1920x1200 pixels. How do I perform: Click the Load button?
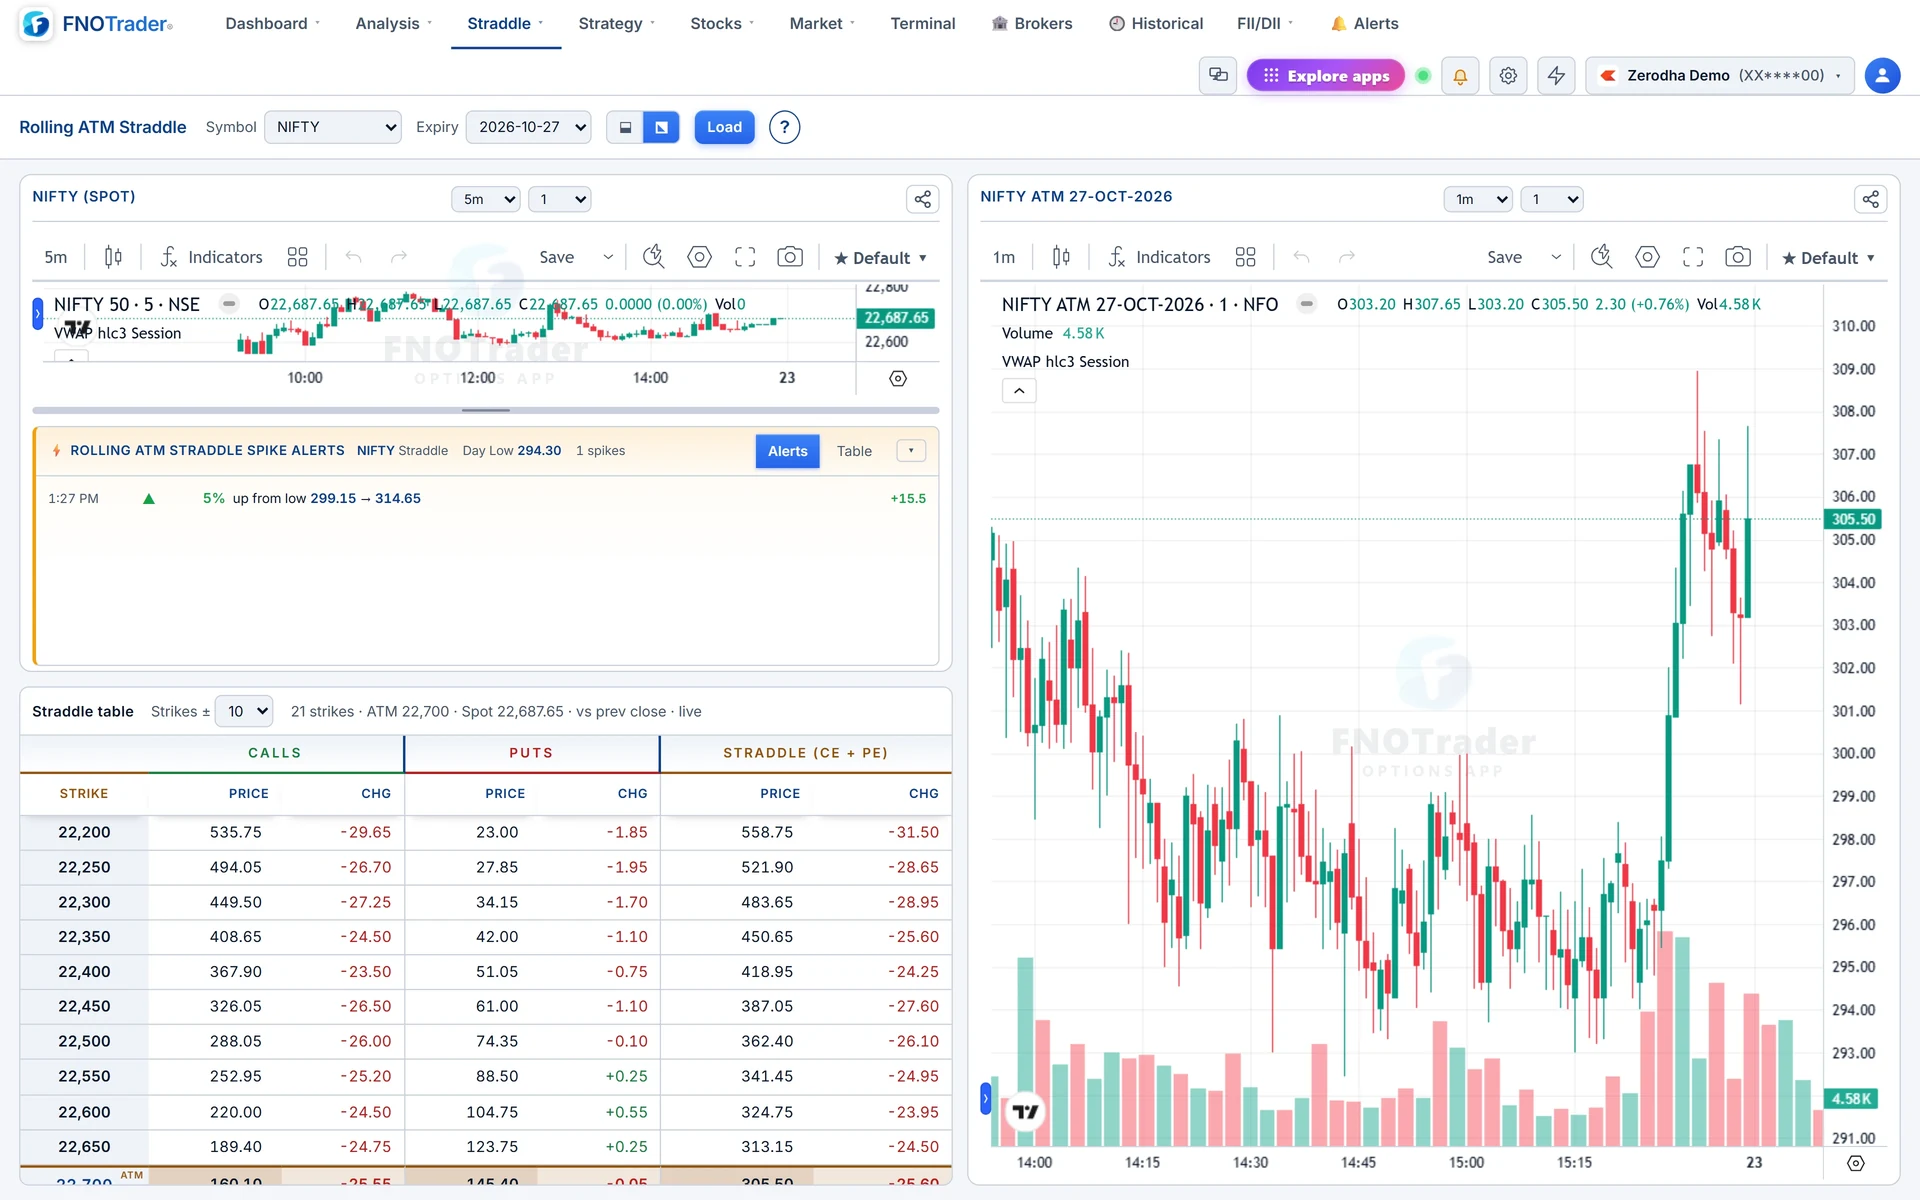tap(724, 127)
